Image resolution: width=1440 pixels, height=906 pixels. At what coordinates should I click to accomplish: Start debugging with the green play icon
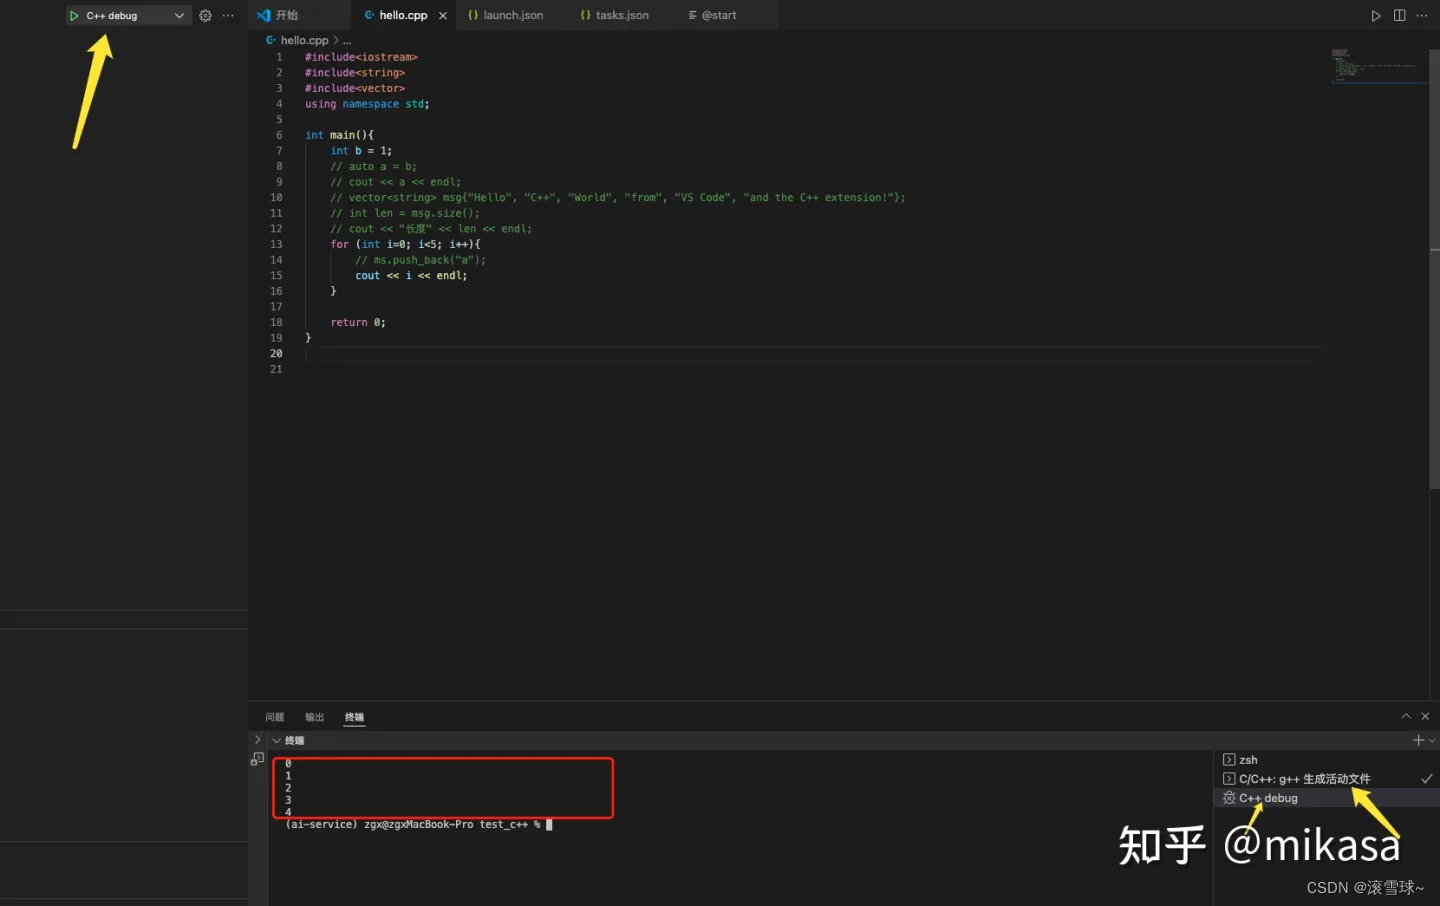[74, 16]
